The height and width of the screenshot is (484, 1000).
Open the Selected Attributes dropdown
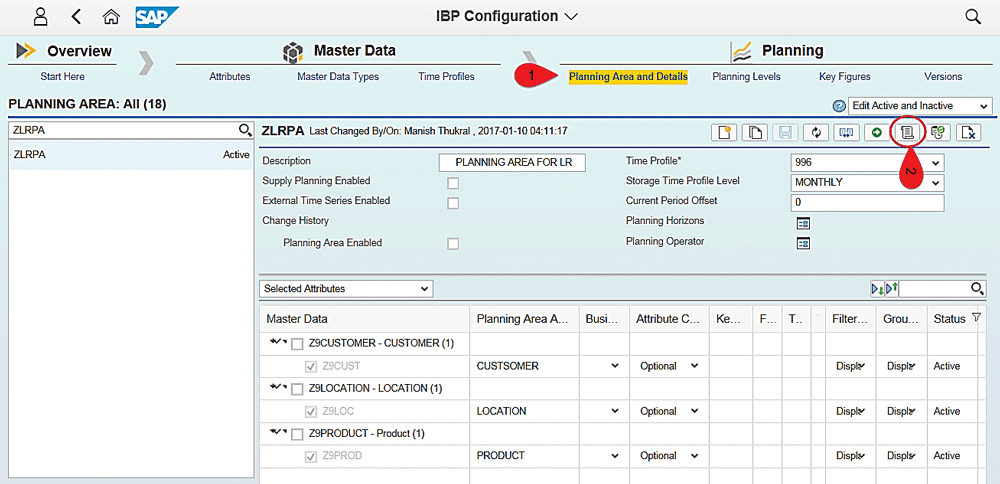(346, 289)
